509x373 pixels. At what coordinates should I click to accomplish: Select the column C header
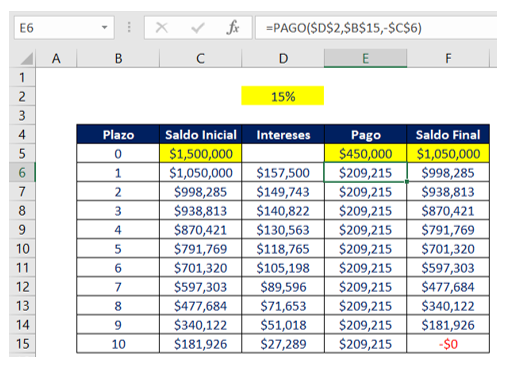coord(200,58)
